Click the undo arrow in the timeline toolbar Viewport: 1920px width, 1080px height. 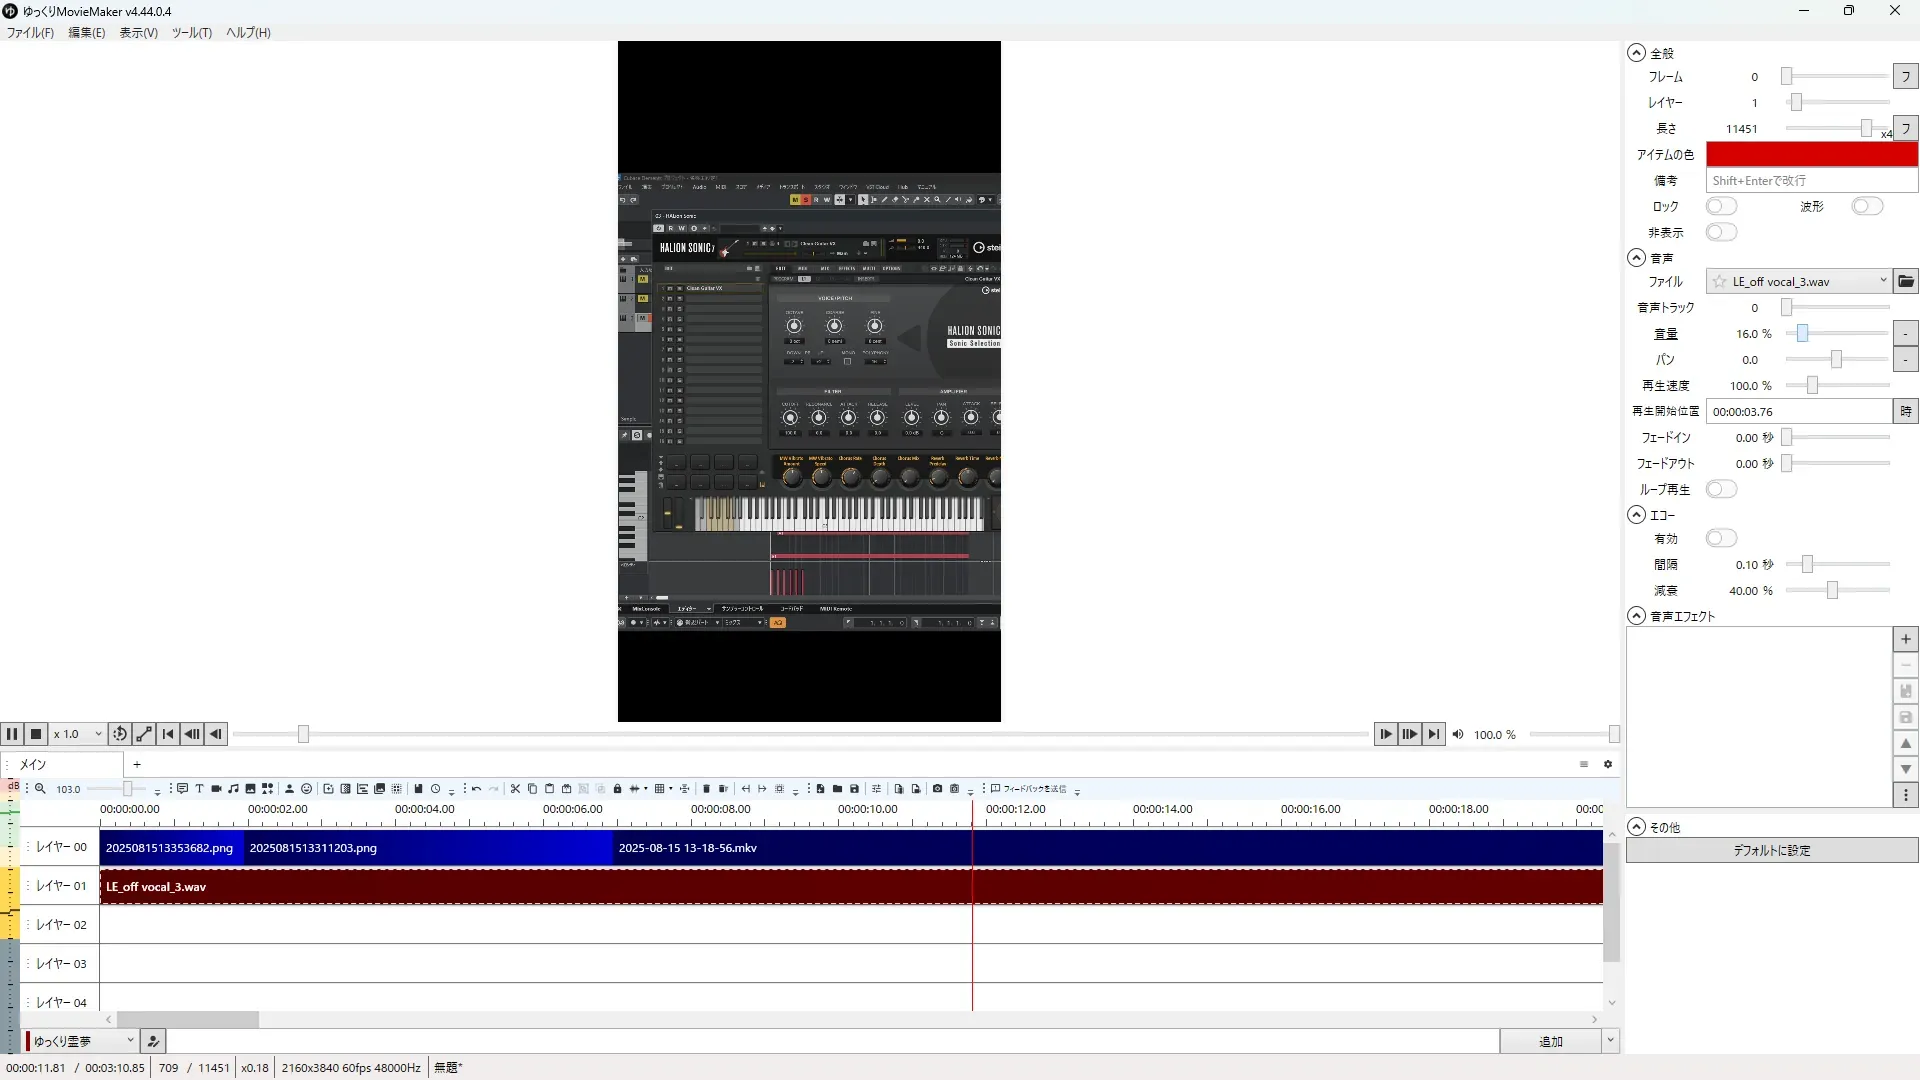[x=476, y=789]
